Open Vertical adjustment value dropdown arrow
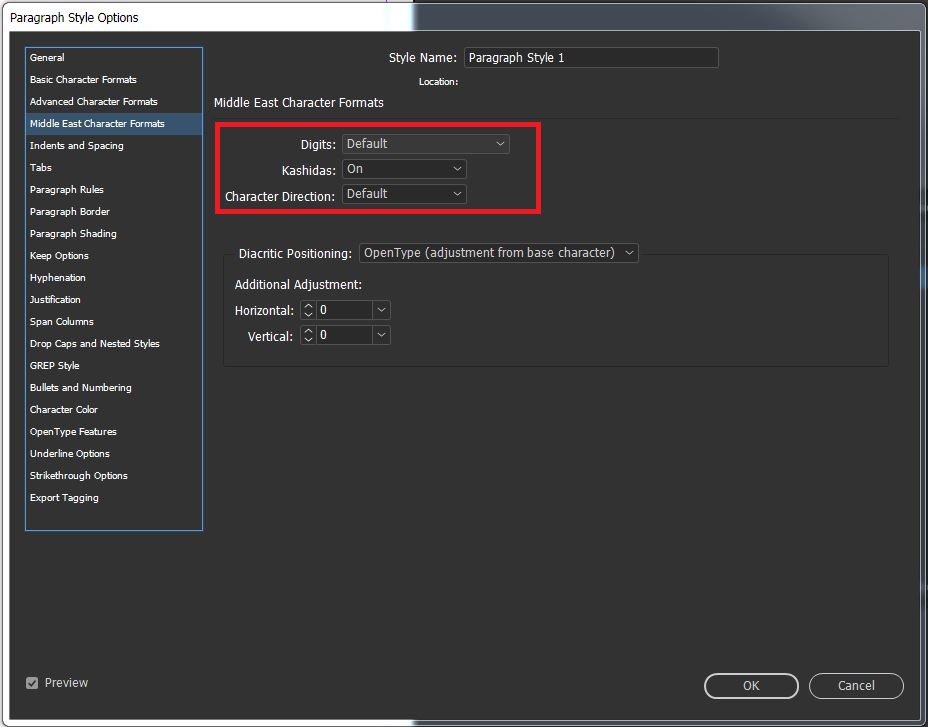 [381, 335]
